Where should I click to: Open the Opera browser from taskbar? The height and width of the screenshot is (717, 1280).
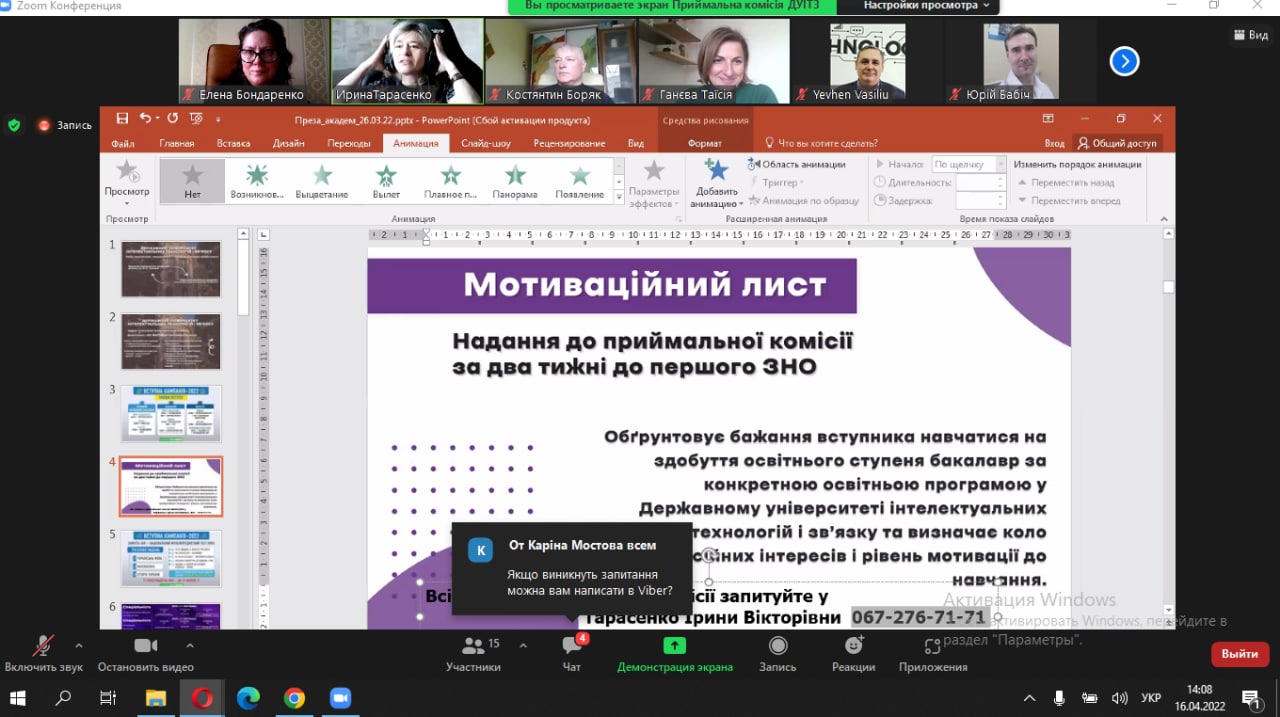202,698
